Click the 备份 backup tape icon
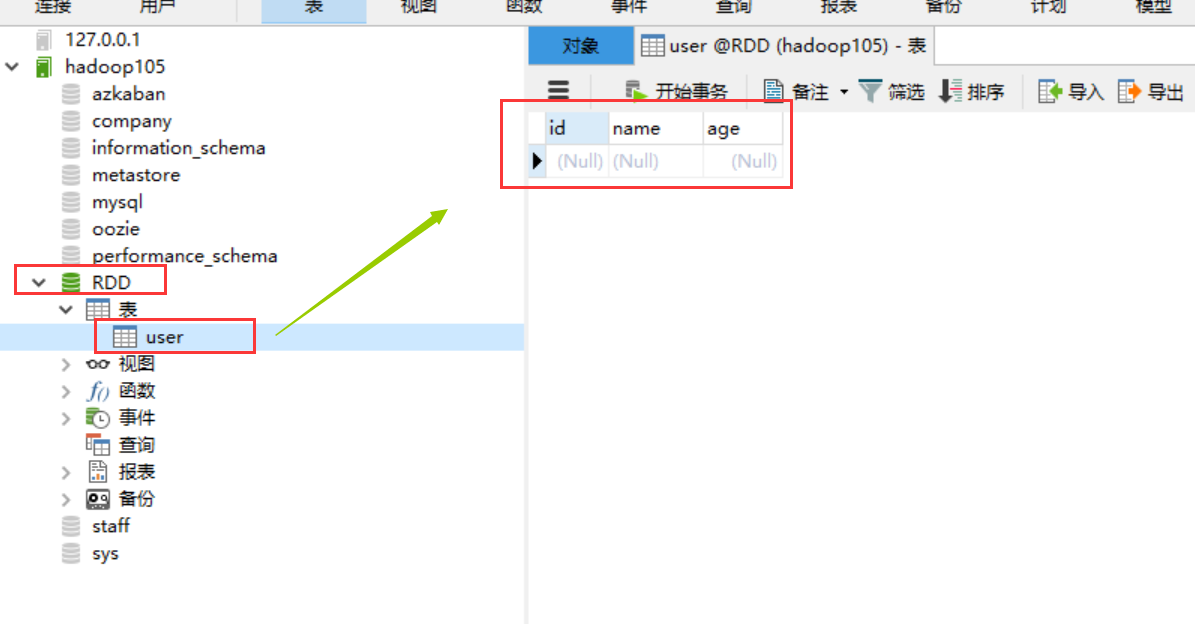 click(98, 500)
